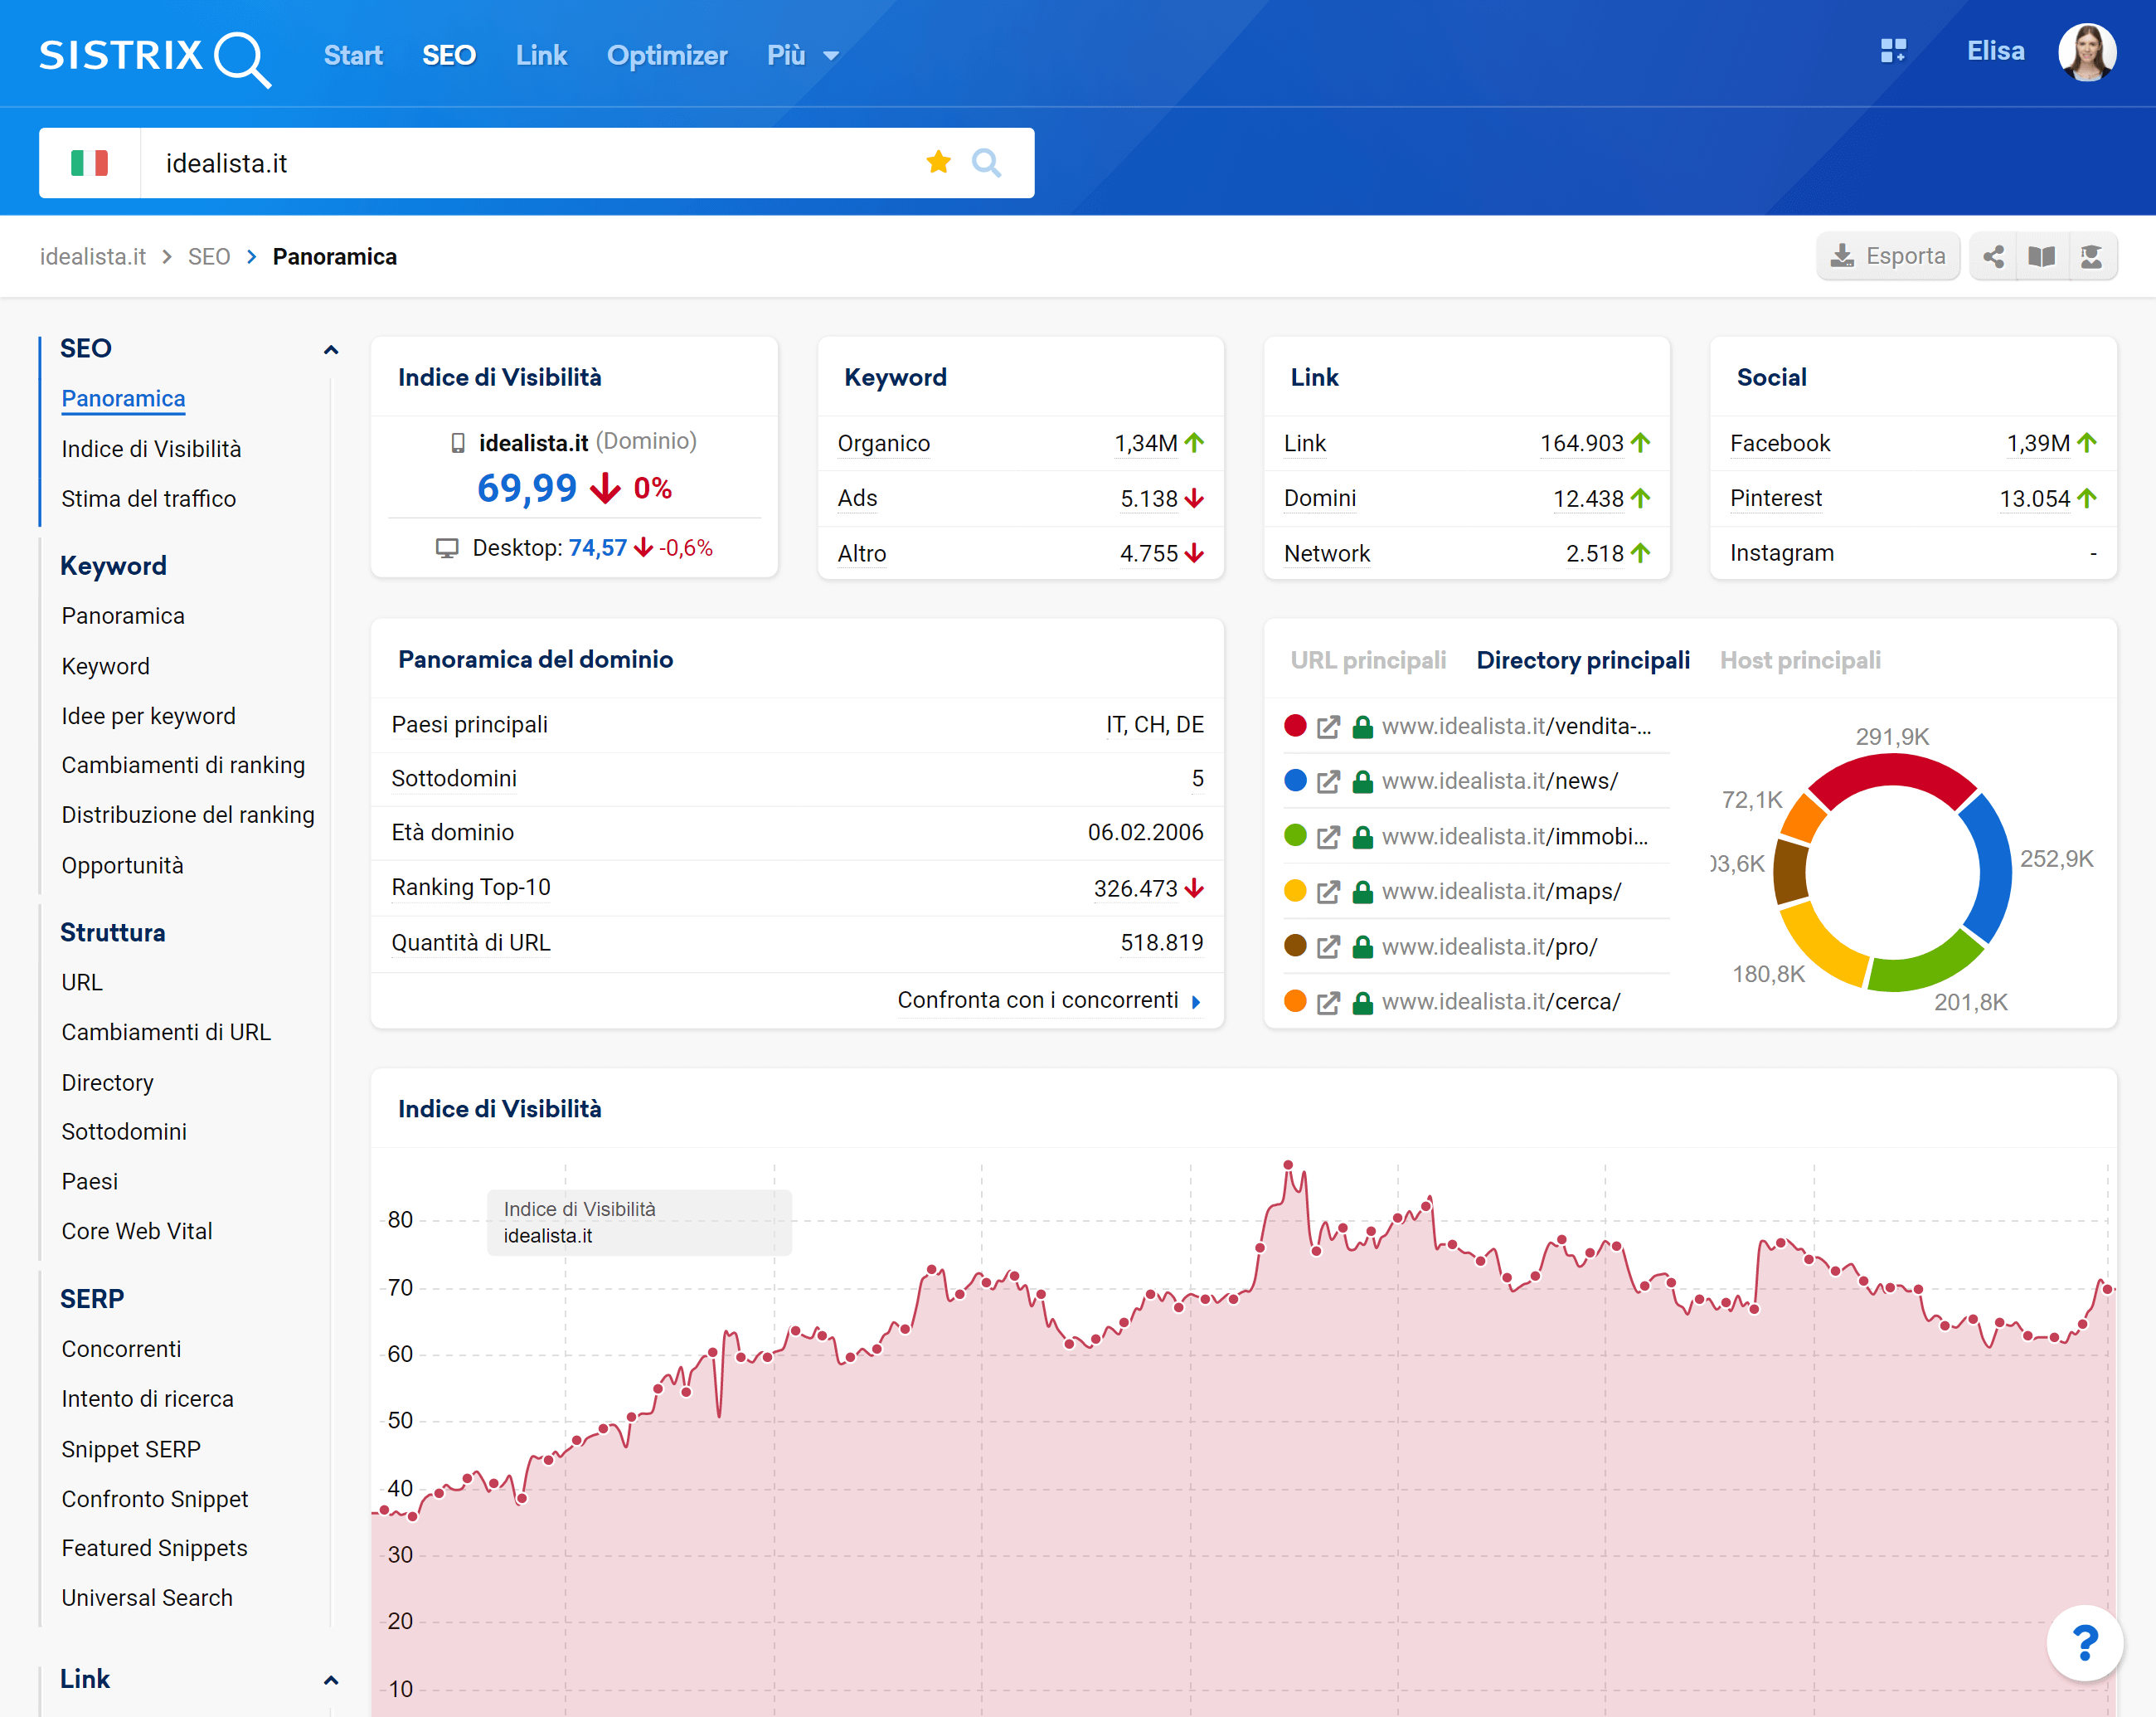
Task: Switch to Host principali tab
Action: (1800, 661)
